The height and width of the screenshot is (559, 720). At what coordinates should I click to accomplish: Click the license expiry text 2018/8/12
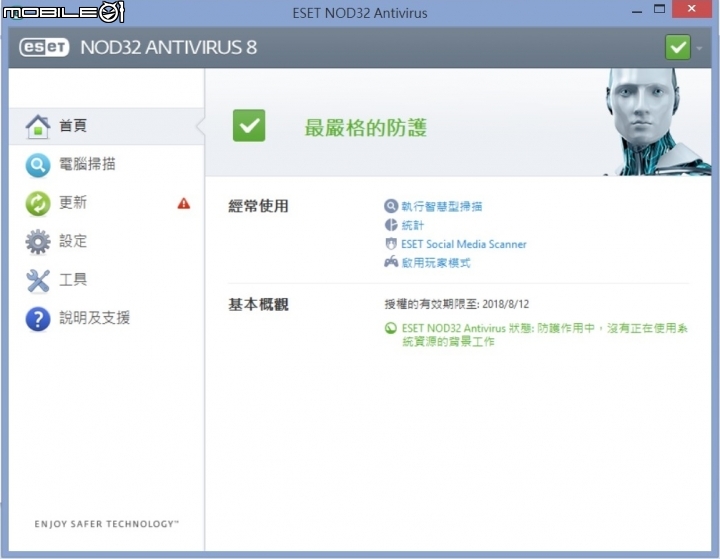tap(456, 304)
